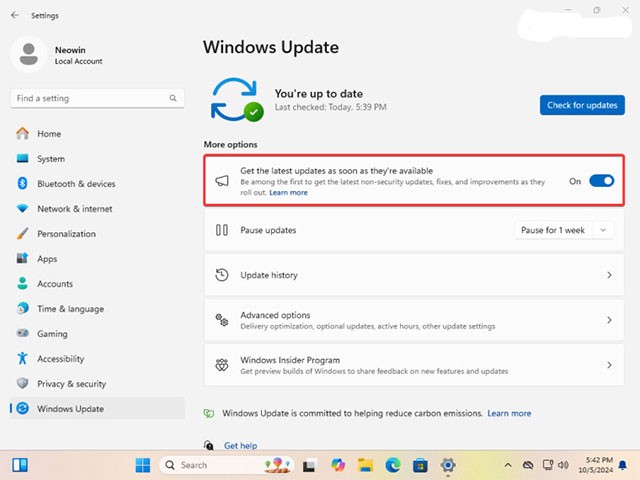Click the megaphone icon for latest updates

pyautogui.click(x=222, y=181)
